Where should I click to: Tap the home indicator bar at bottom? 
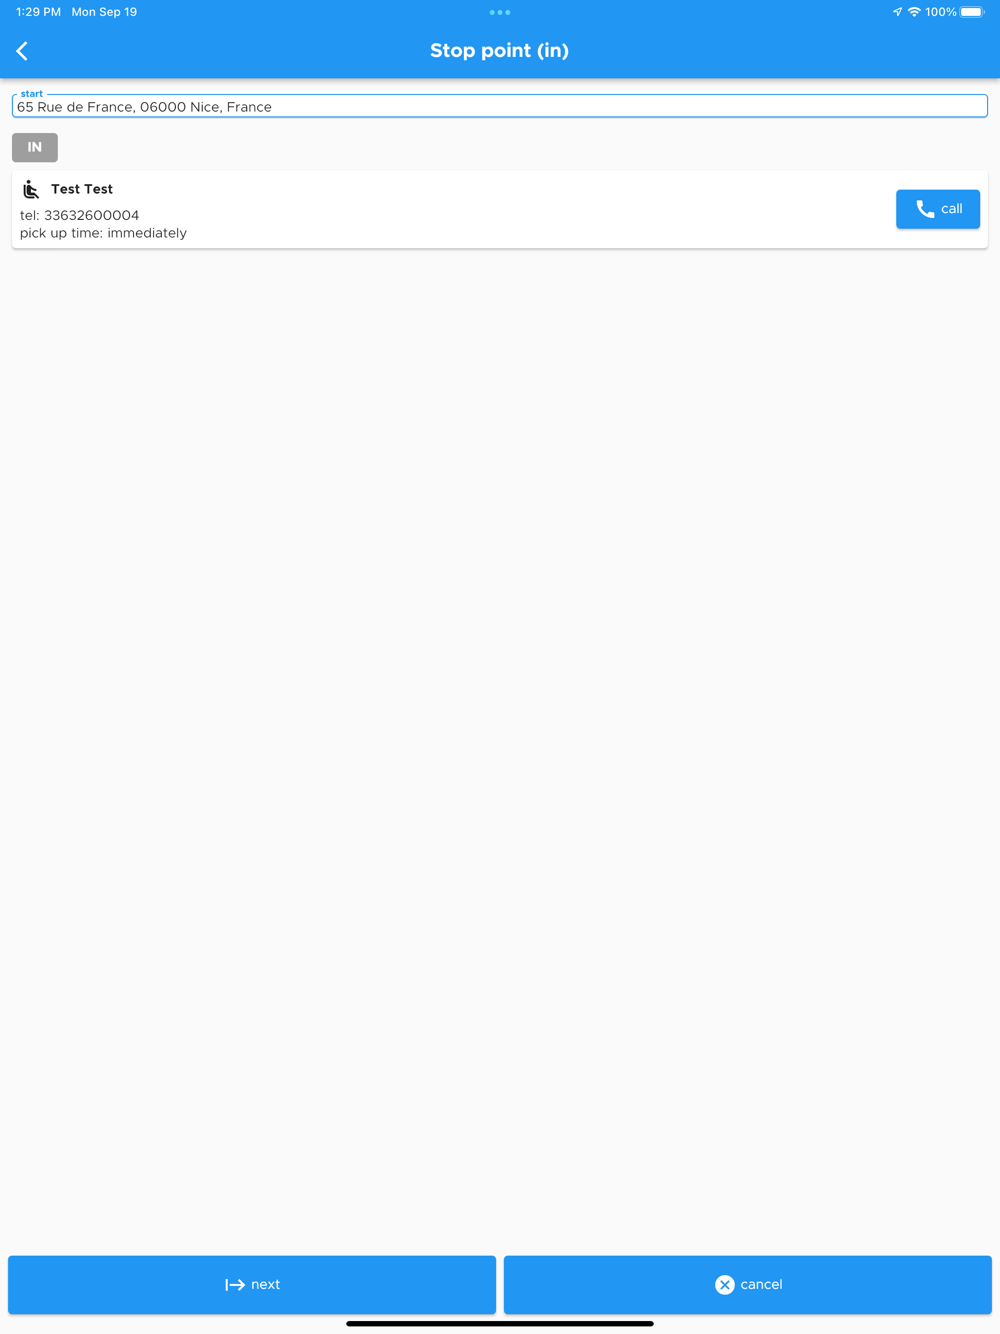(x=500, y=1323)
